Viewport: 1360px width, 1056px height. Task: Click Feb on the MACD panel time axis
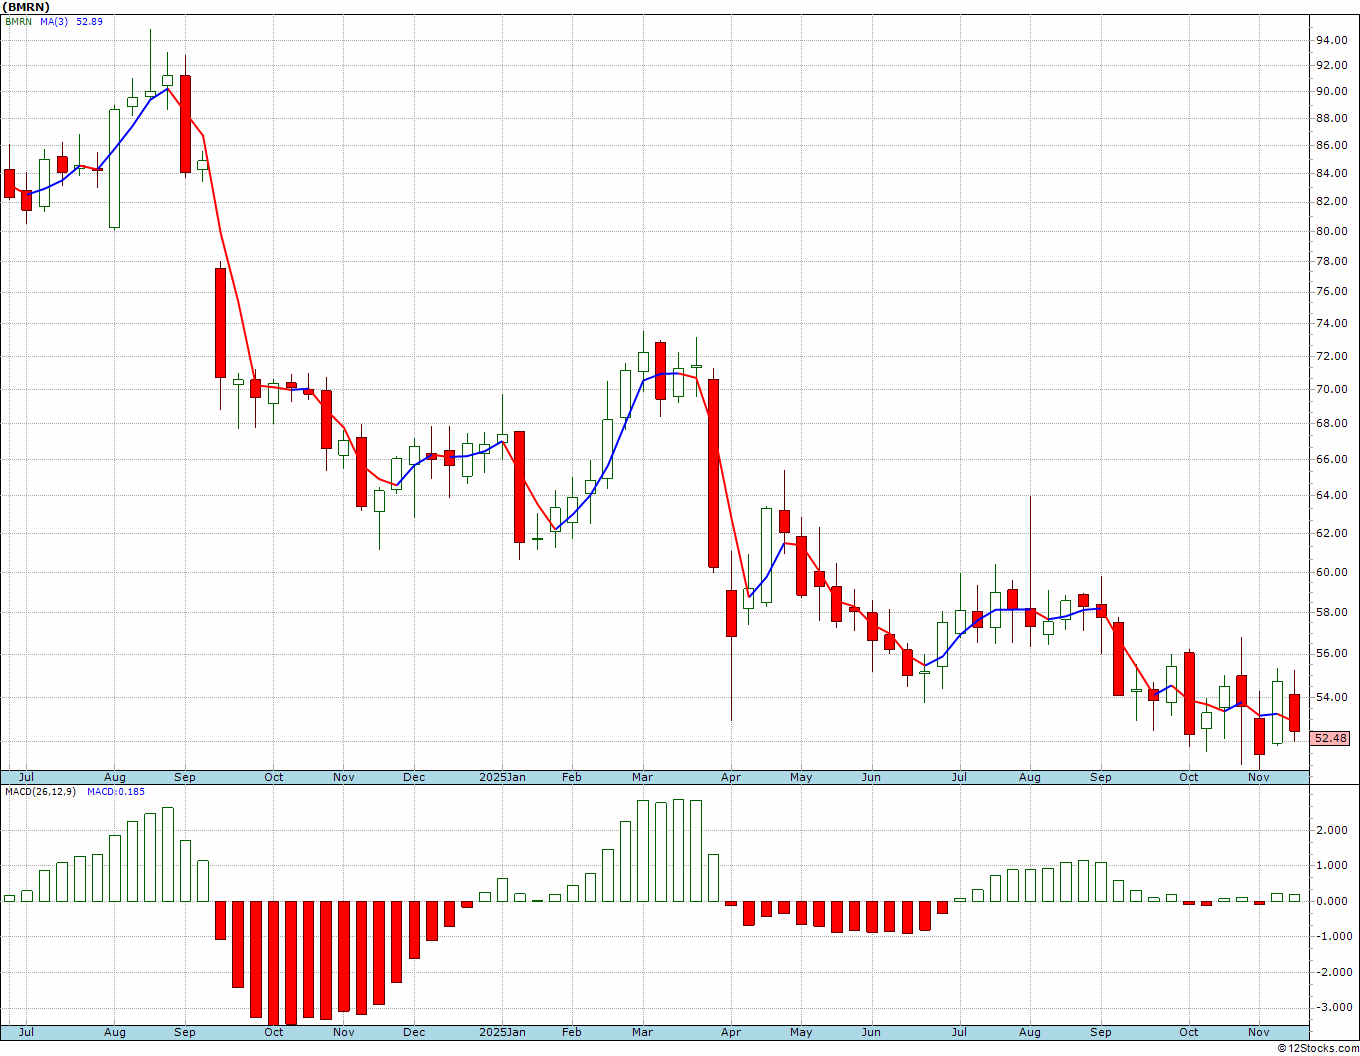572,1032
